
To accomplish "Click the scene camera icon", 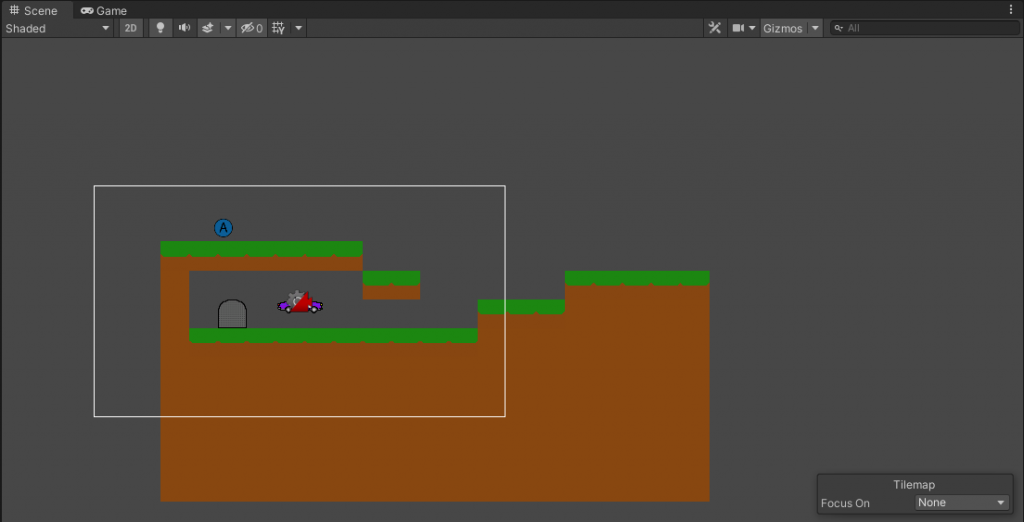I will (x=739, y=28).
